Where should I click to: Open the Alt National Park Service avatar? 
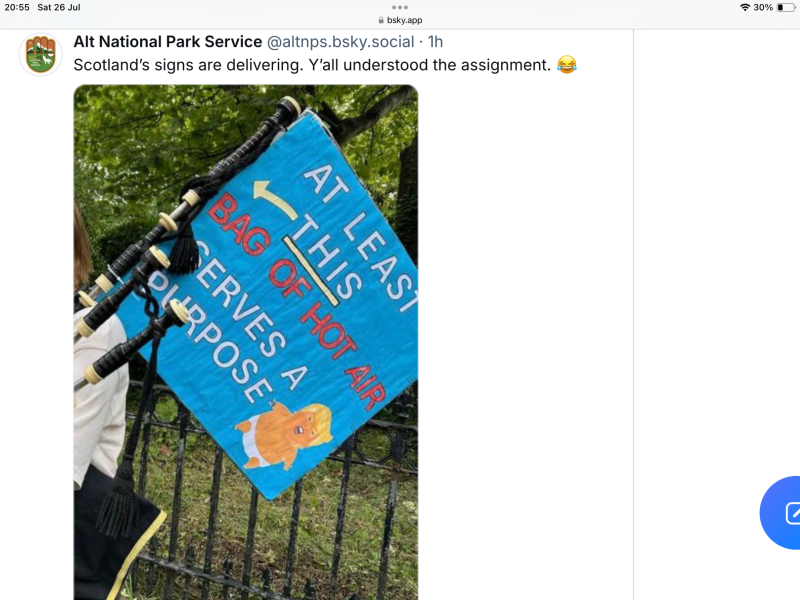(x=40, y=55)
